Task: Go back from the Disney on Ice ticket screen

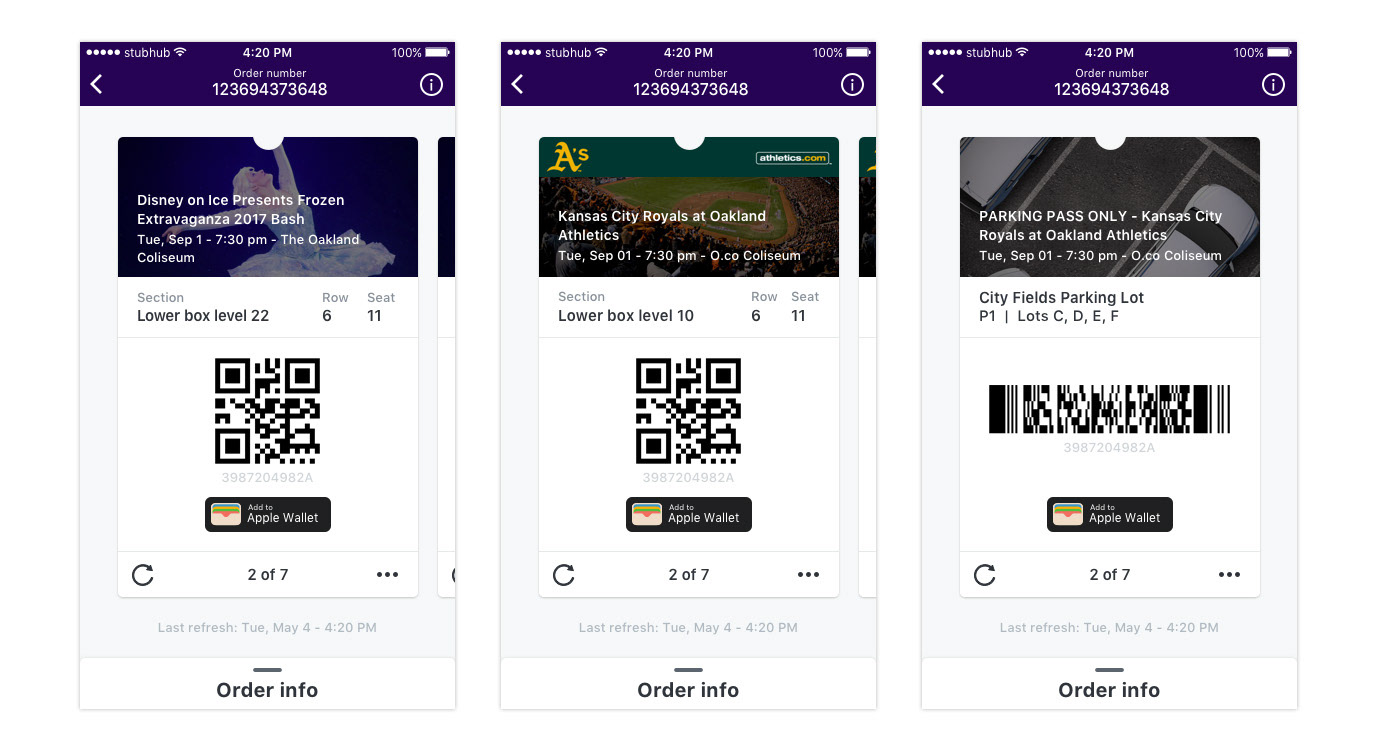Action: click(97, 85)
